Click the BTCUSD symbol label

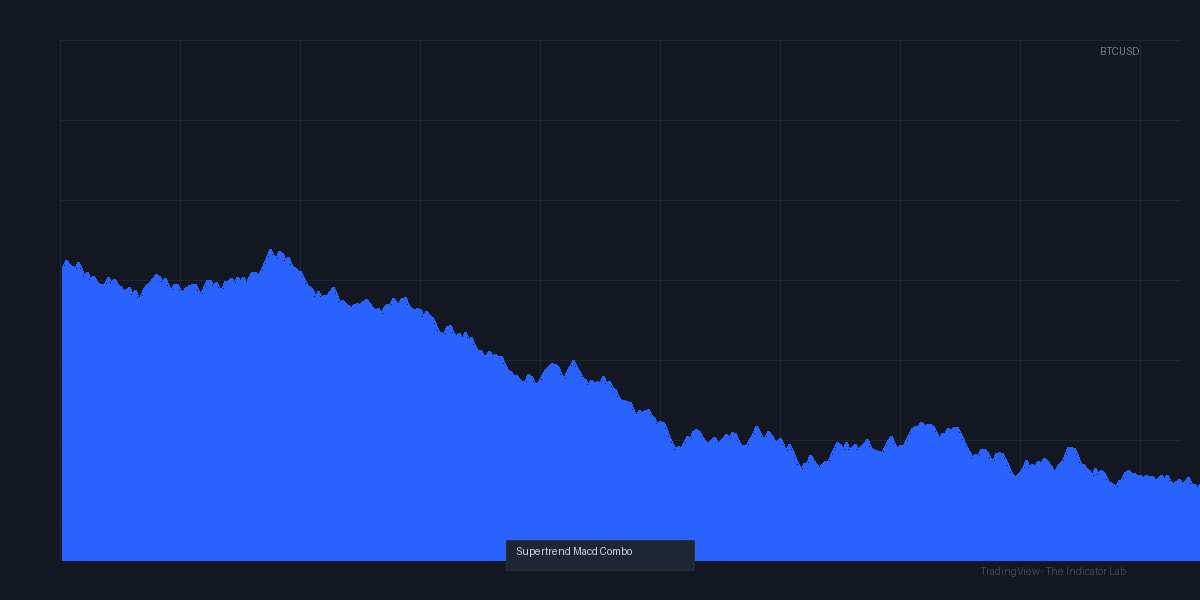click(1119, 51)
